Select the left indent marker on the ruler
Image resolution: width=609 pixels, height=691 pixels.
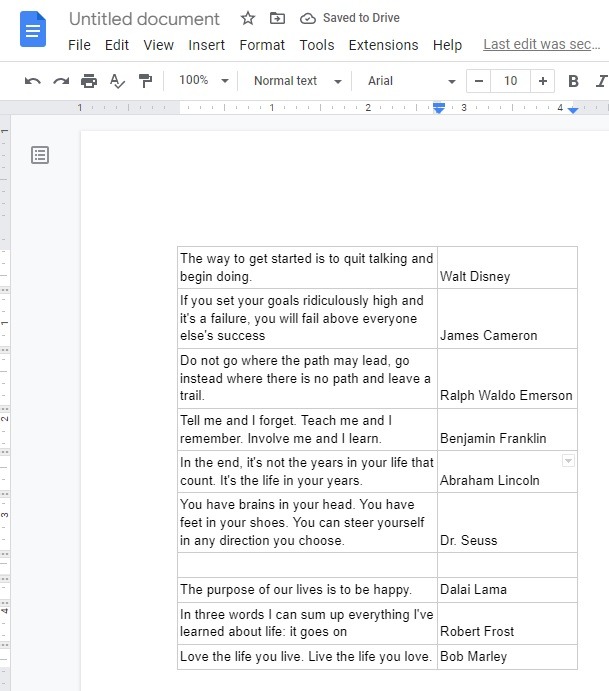pos(439,109)
